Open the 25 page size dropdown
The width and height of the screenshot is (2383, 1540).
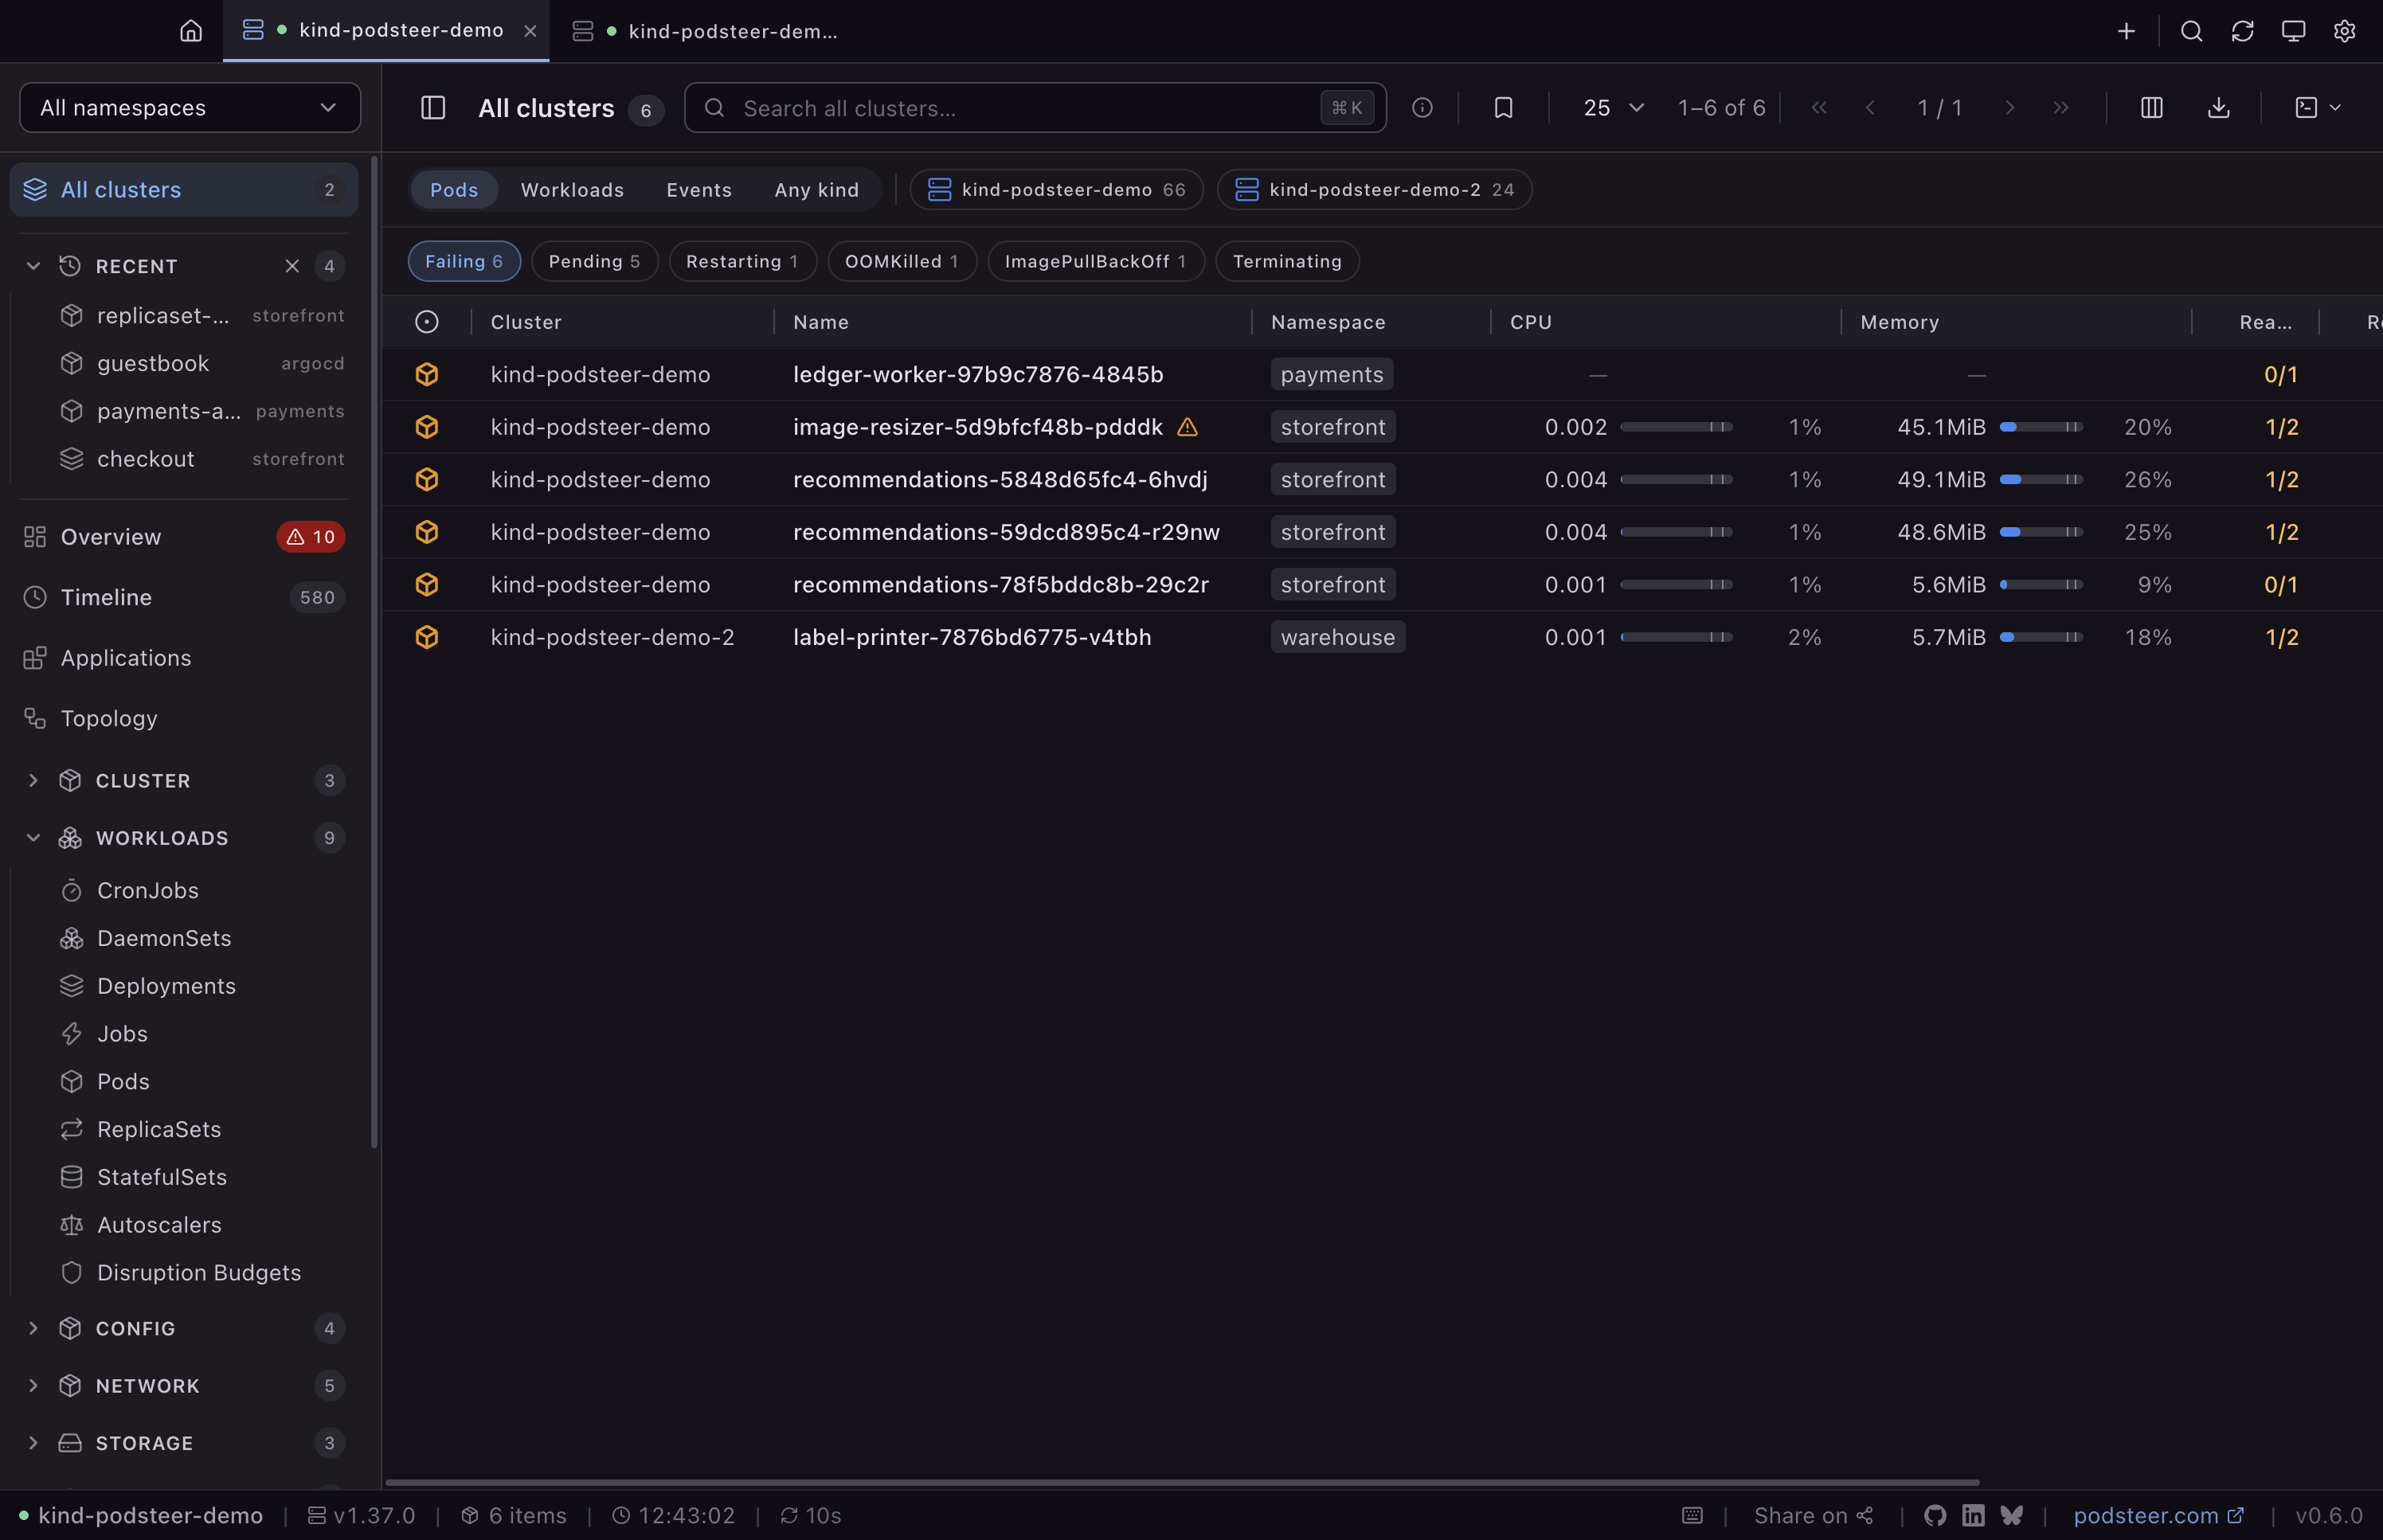click(x=1613, y=107)
